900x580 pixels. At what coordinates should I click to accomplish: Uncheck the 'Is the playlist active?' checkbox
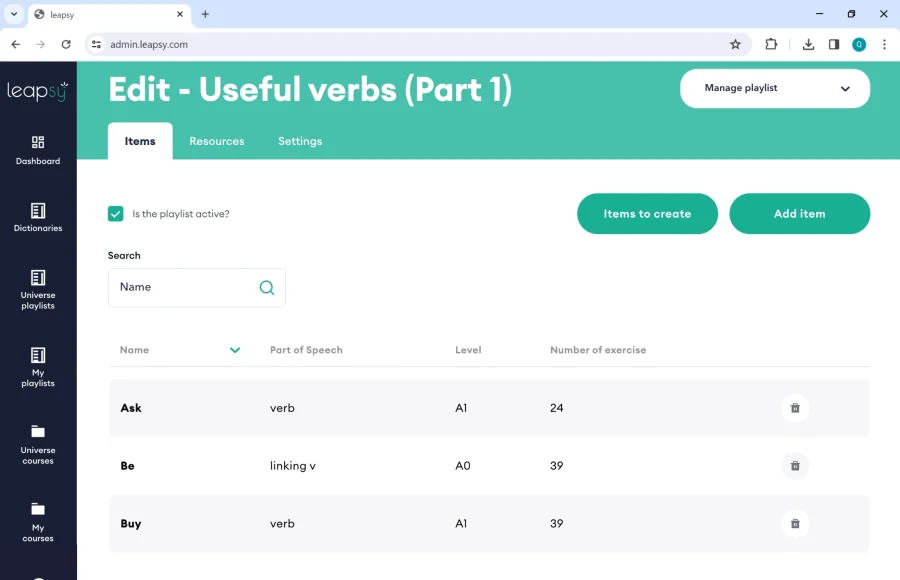116,214
